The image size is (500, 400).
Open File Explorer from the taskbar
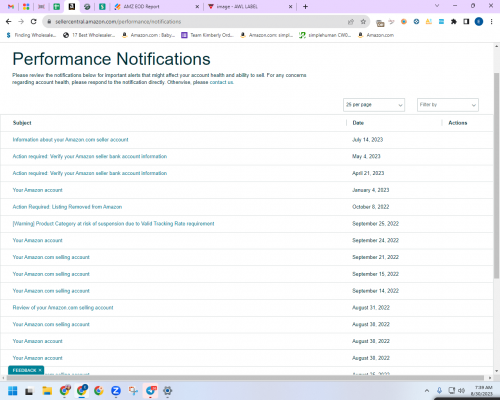[x=47, y=391]
